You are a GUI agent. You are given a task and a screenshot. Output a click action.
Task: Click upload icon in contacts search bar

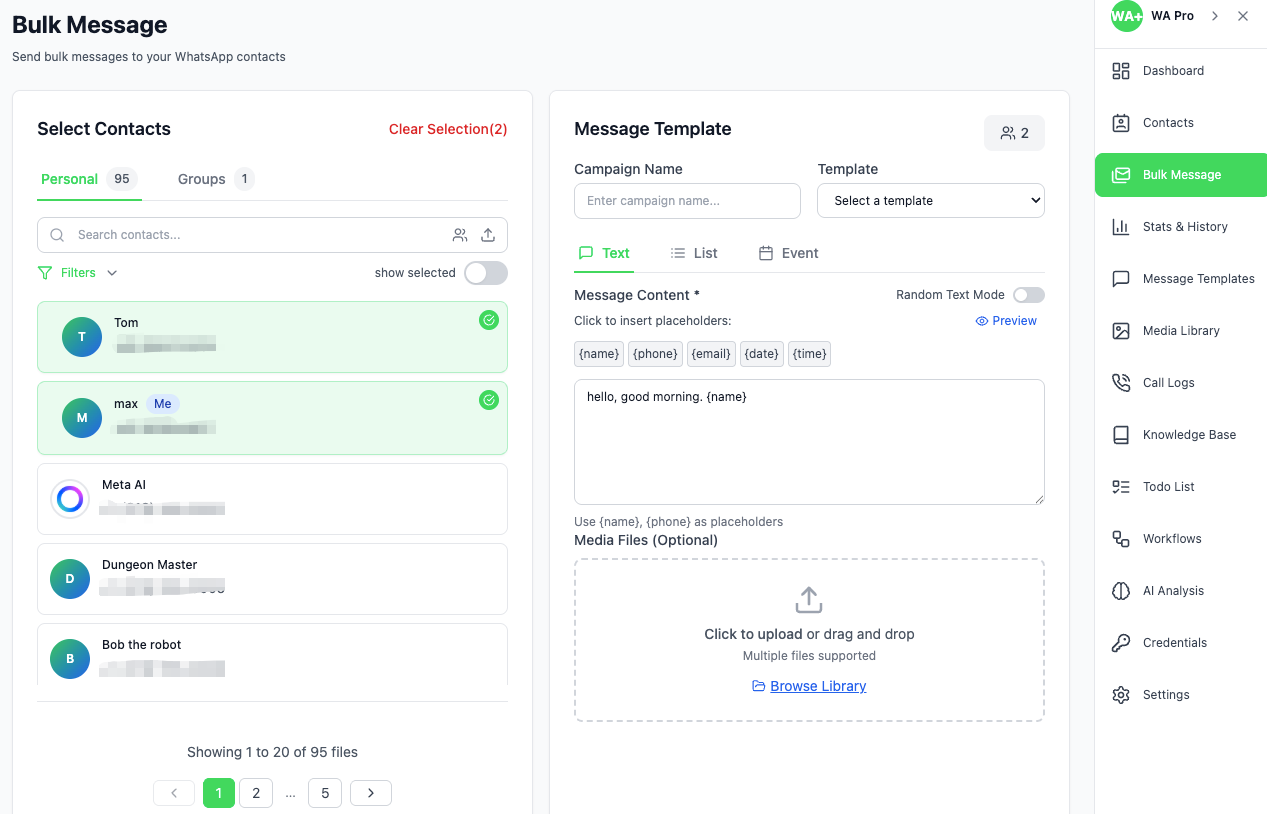click(488, 235)
